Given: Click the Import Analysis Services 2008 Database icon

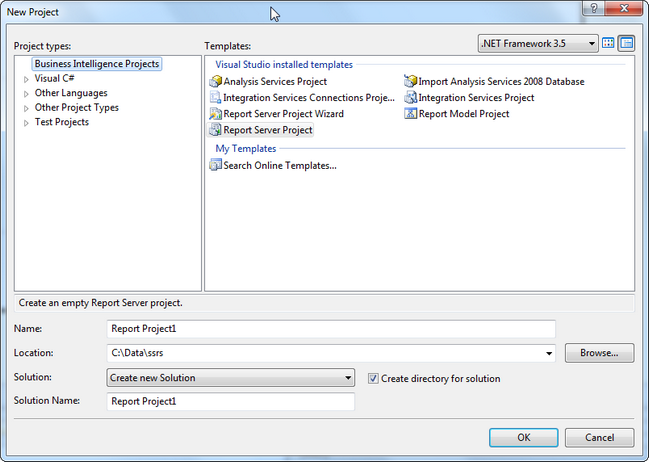Looking at the screenshot, I should [x=410, y=82].
